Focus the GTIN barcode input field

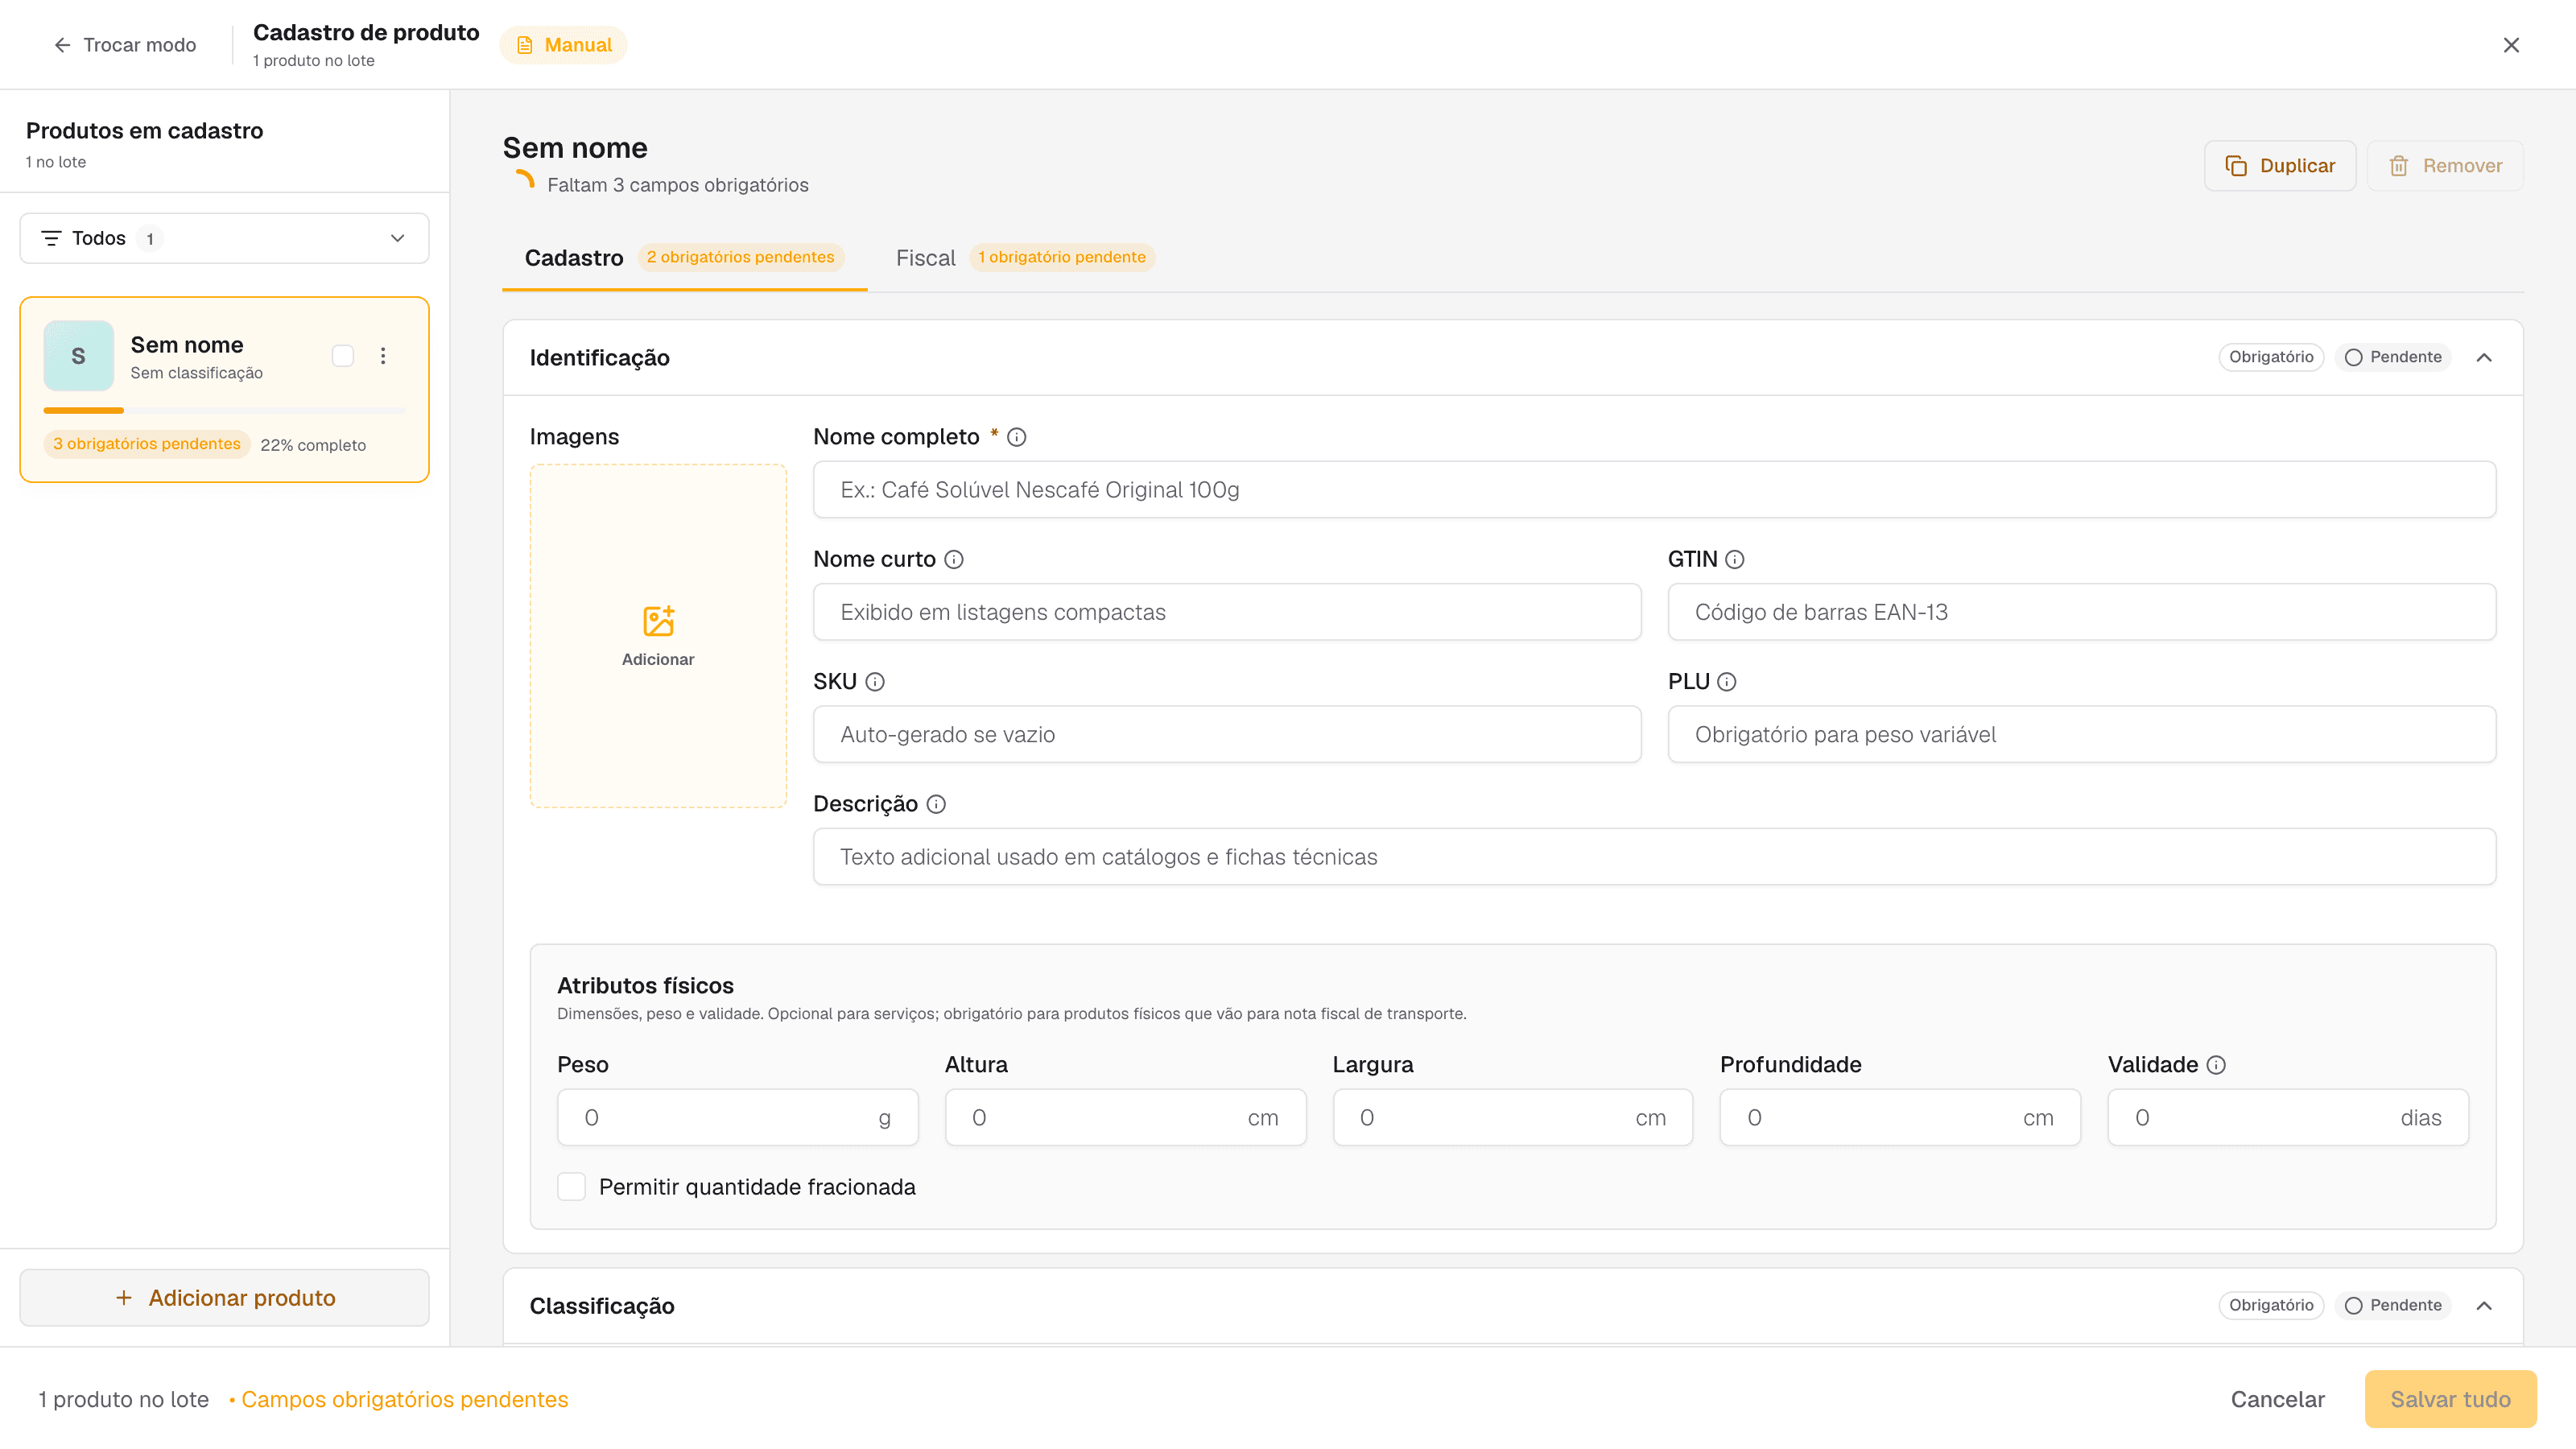(2081, 612)
